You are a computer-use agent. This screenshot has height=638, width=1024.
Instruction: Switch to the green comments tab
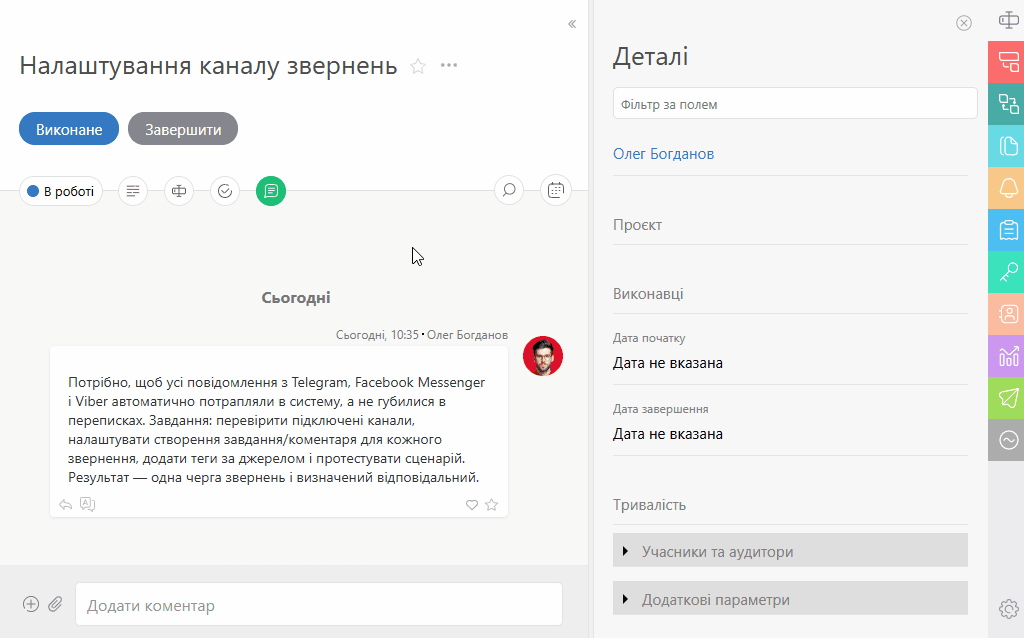pyautogui.click(x=271, y=190)
